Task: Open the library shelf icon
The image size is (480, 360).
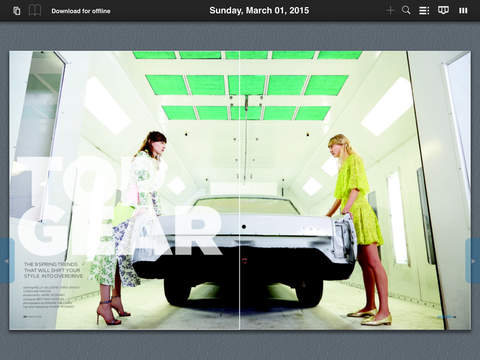Action: click(463, 11)
